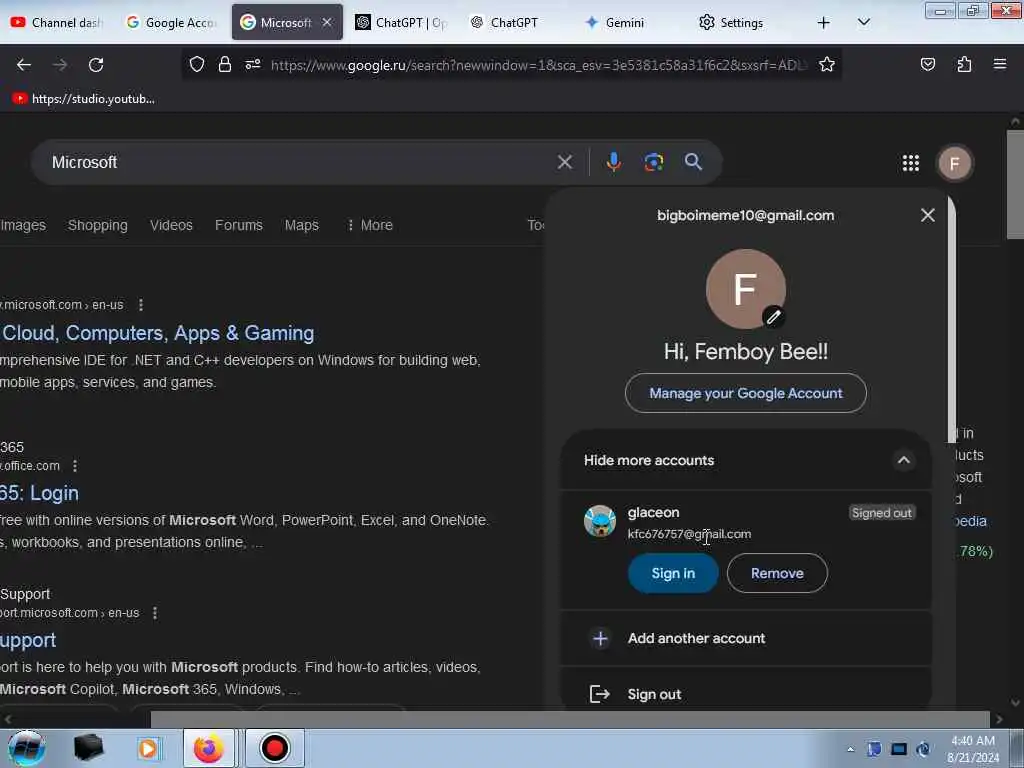Image resolution: width=1024 pixels, height=768 pixels.
Task: Click the red recorder icon in the taskbar
Action: [x=274, y=748]
